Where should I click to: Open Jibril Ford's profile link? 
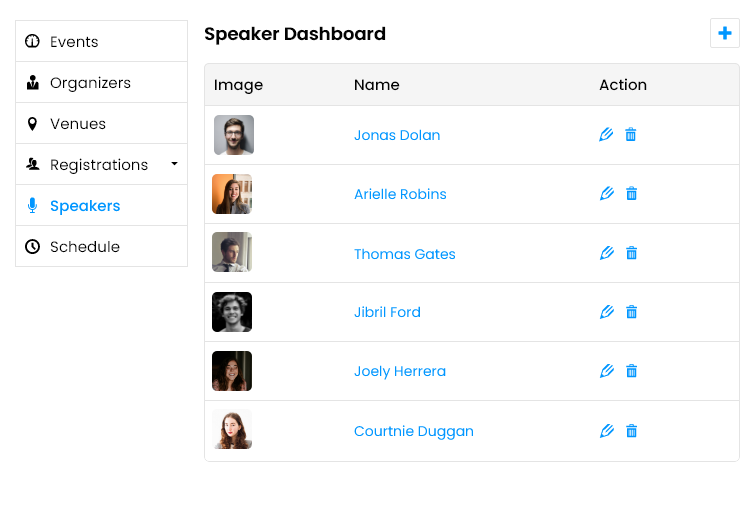387,312
